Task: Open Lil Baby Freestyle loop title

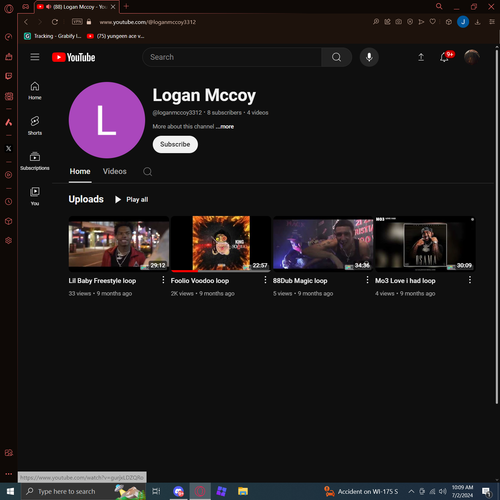Action: 102,281
